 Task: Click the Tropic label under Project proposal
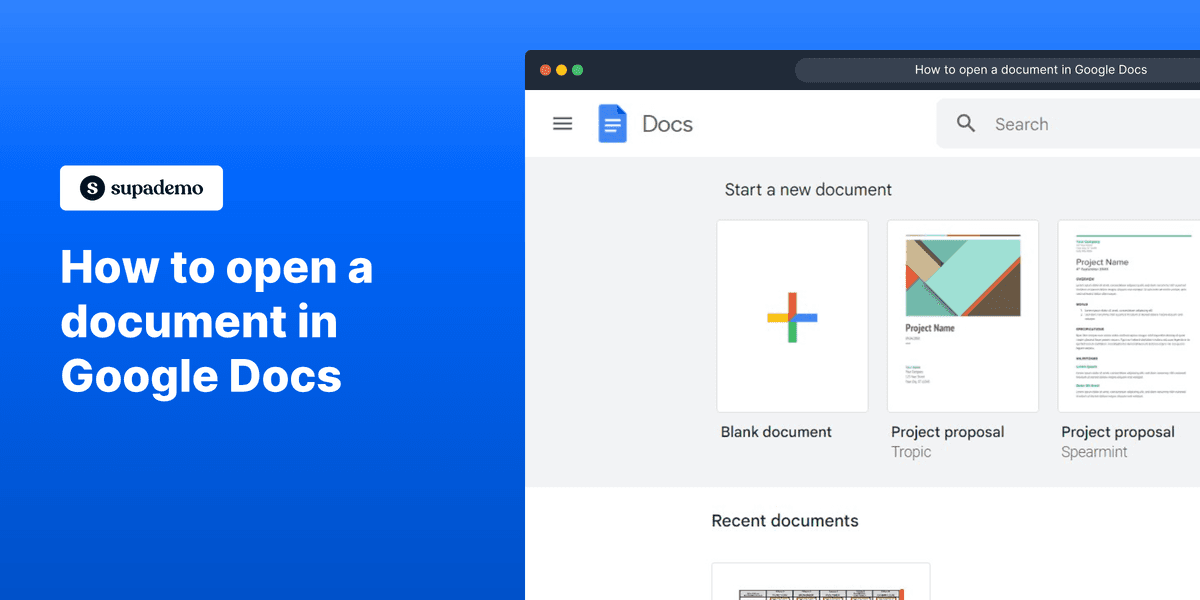point(910,451)
